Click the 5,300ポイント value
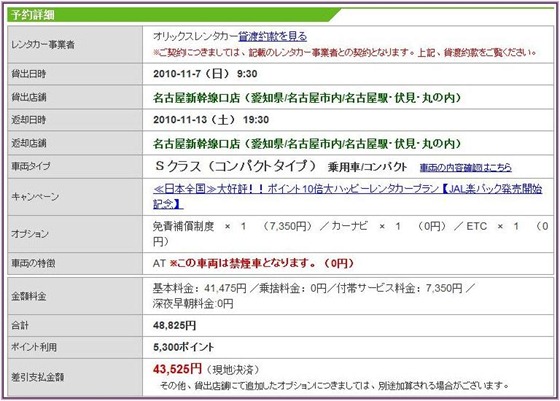 184,347
